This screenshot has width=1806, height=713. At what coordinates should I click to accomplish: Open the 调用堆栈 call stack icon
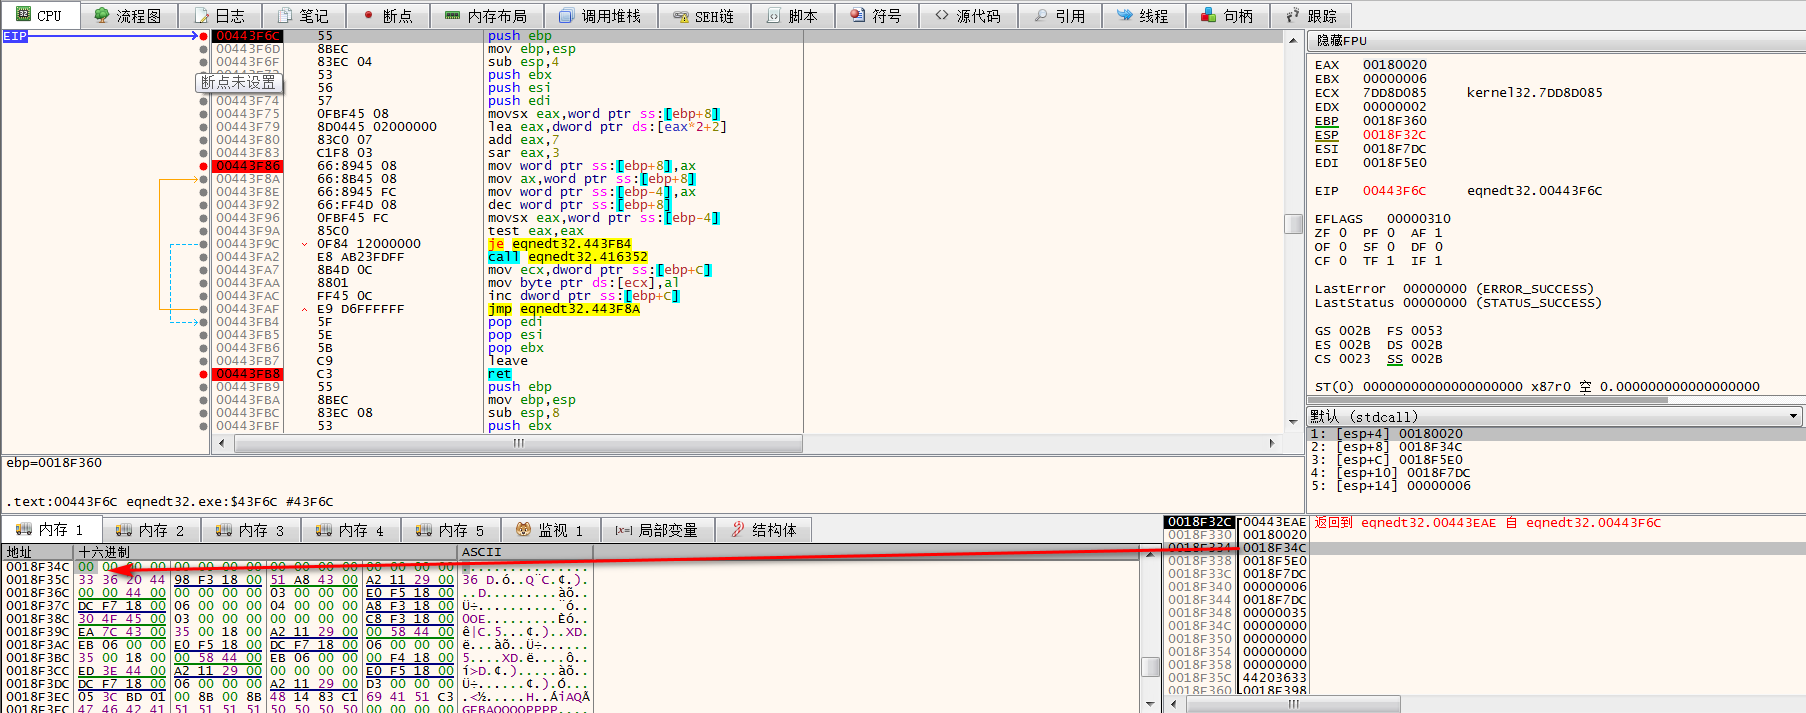(x=567, y=15)
